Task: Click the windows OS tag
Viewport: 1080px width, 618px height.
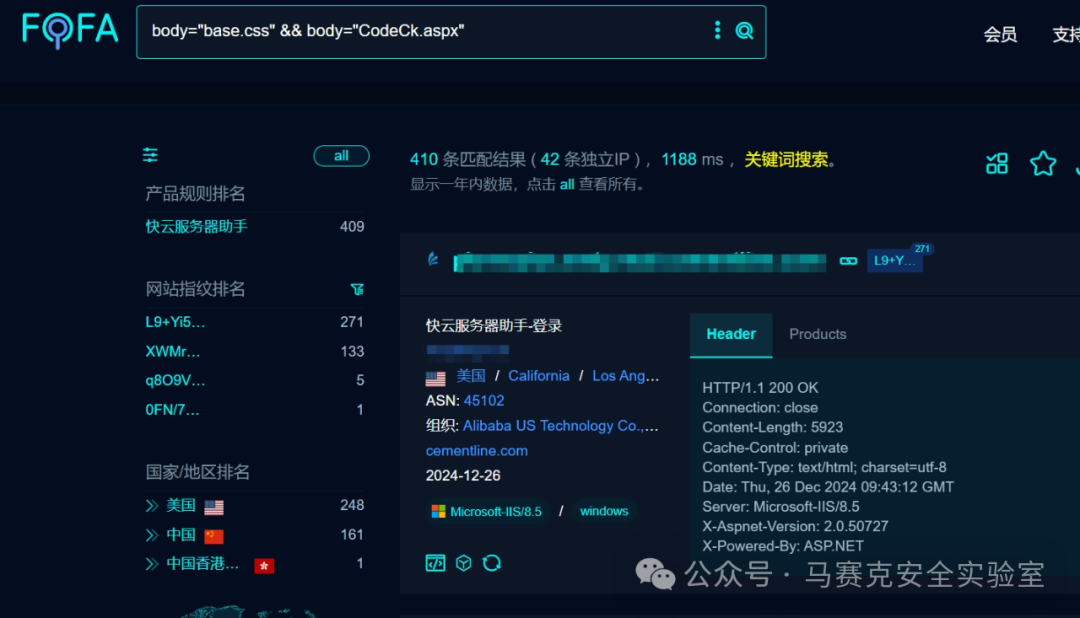Action: [604, 511]
